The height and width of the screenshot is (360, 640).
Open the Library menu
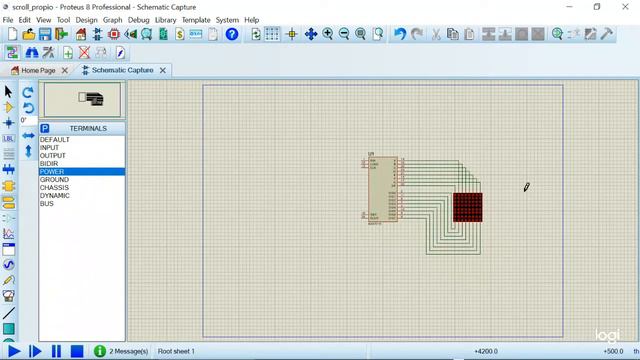(x=165, y=20)
